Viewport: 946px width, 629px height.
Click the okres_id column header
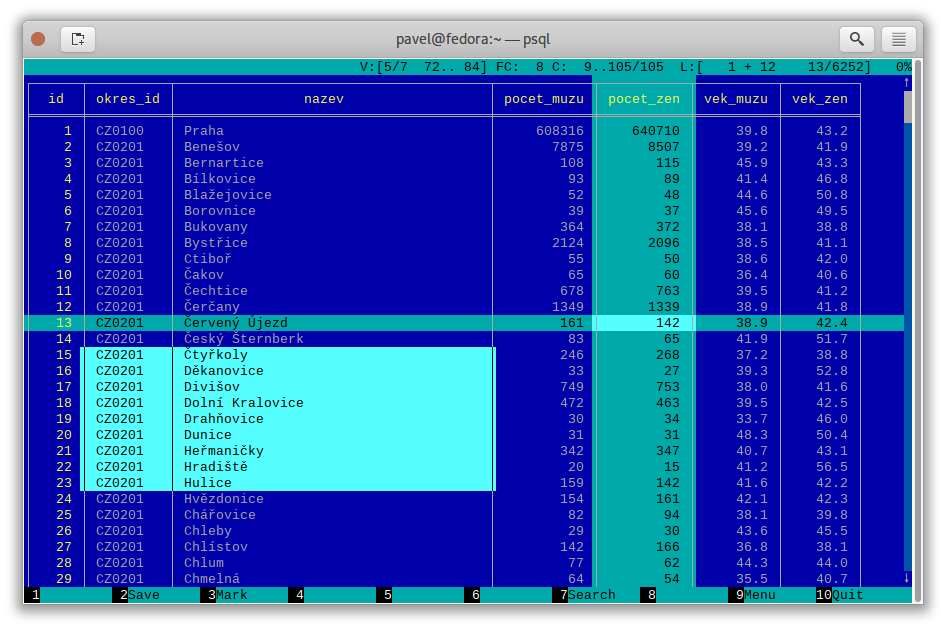pos(128,99)
